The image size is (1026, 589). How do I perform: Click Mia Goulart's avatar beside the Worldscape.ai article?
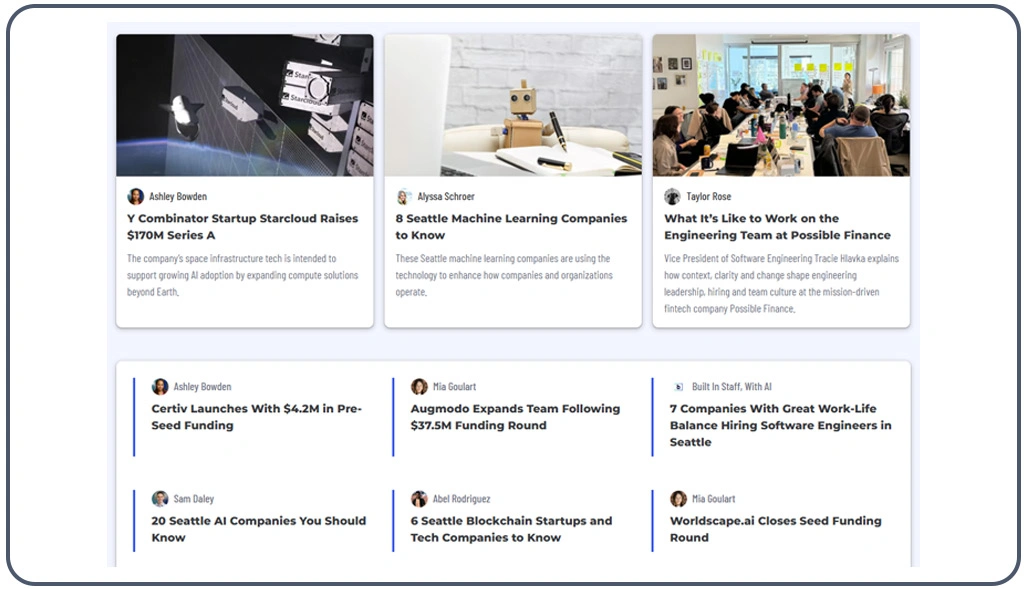[679, 499]
